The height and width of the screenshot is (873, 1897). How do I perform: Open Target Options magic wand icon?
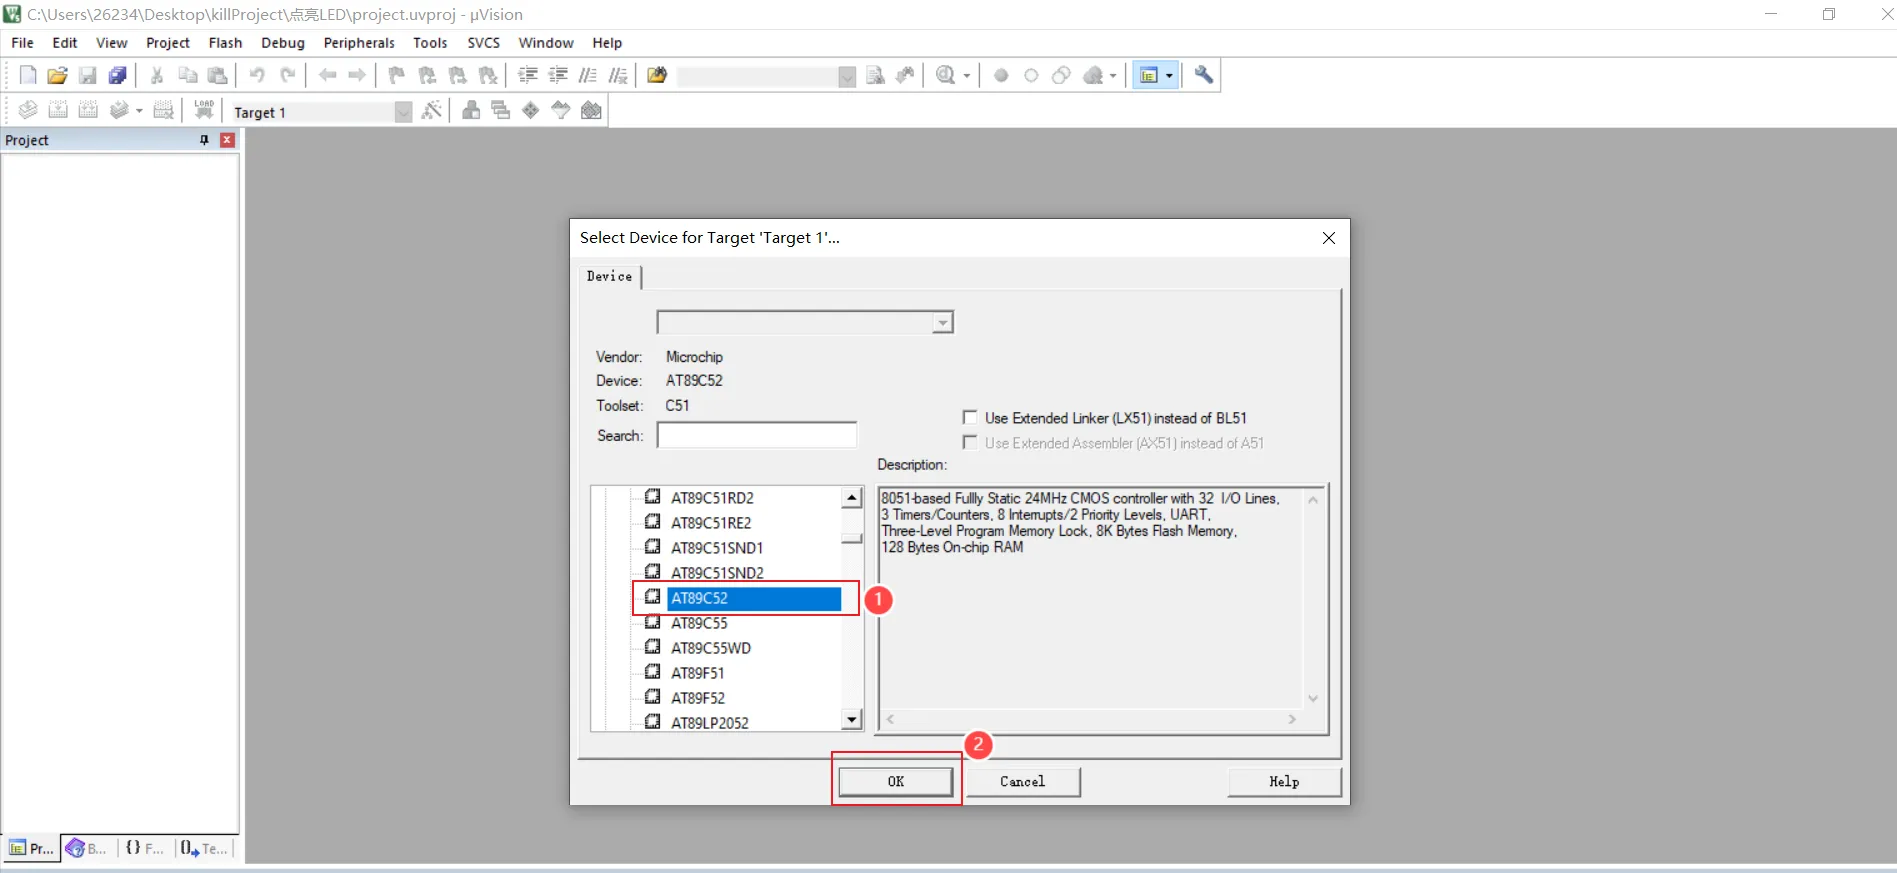pyautogui.click(x=432, y=110)
